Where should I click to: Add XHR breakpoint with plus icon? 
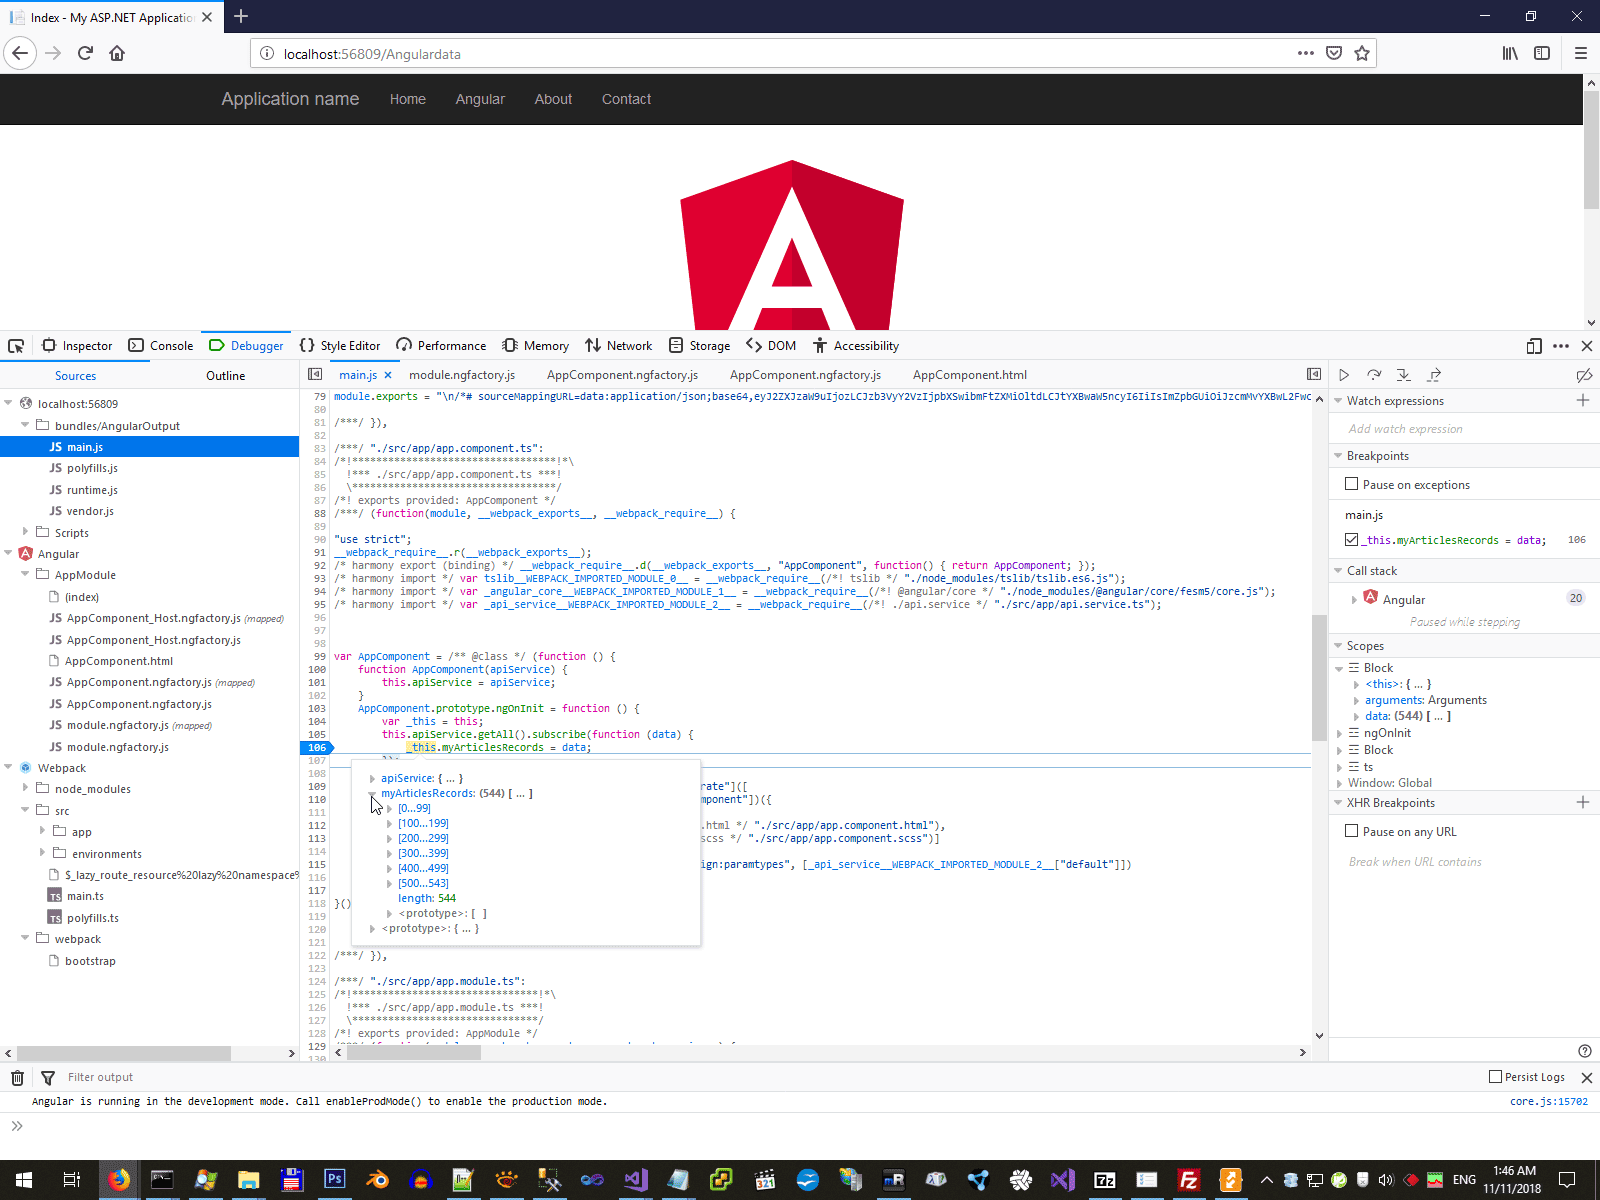point(1583,802)
